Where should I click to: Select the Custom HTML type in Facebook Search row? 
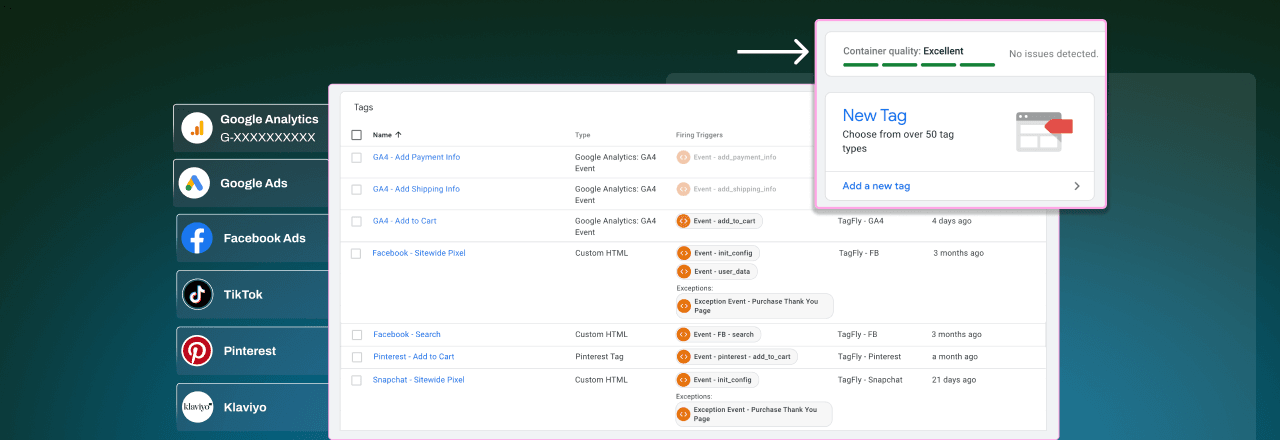point(601,334)
